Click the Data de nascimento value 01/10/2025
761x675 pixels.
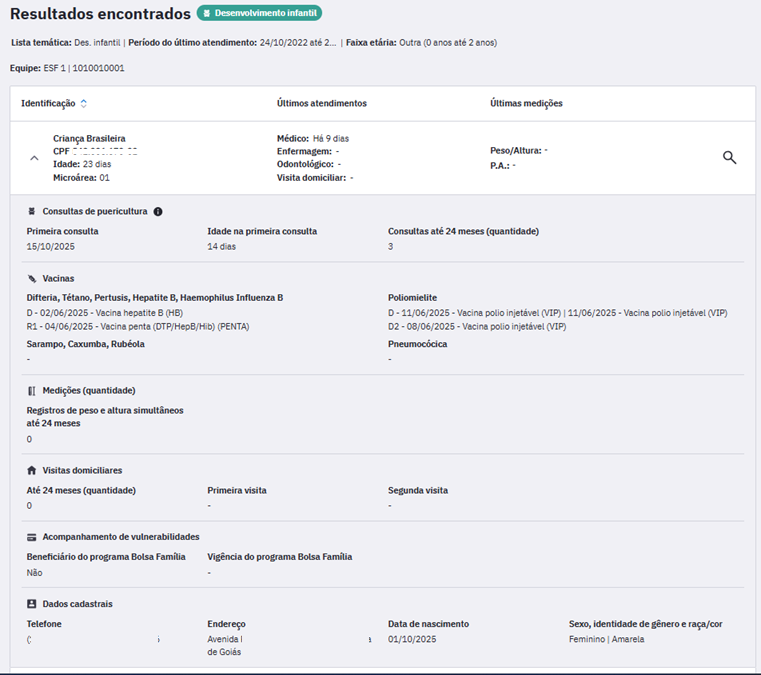tap(412, 639)
